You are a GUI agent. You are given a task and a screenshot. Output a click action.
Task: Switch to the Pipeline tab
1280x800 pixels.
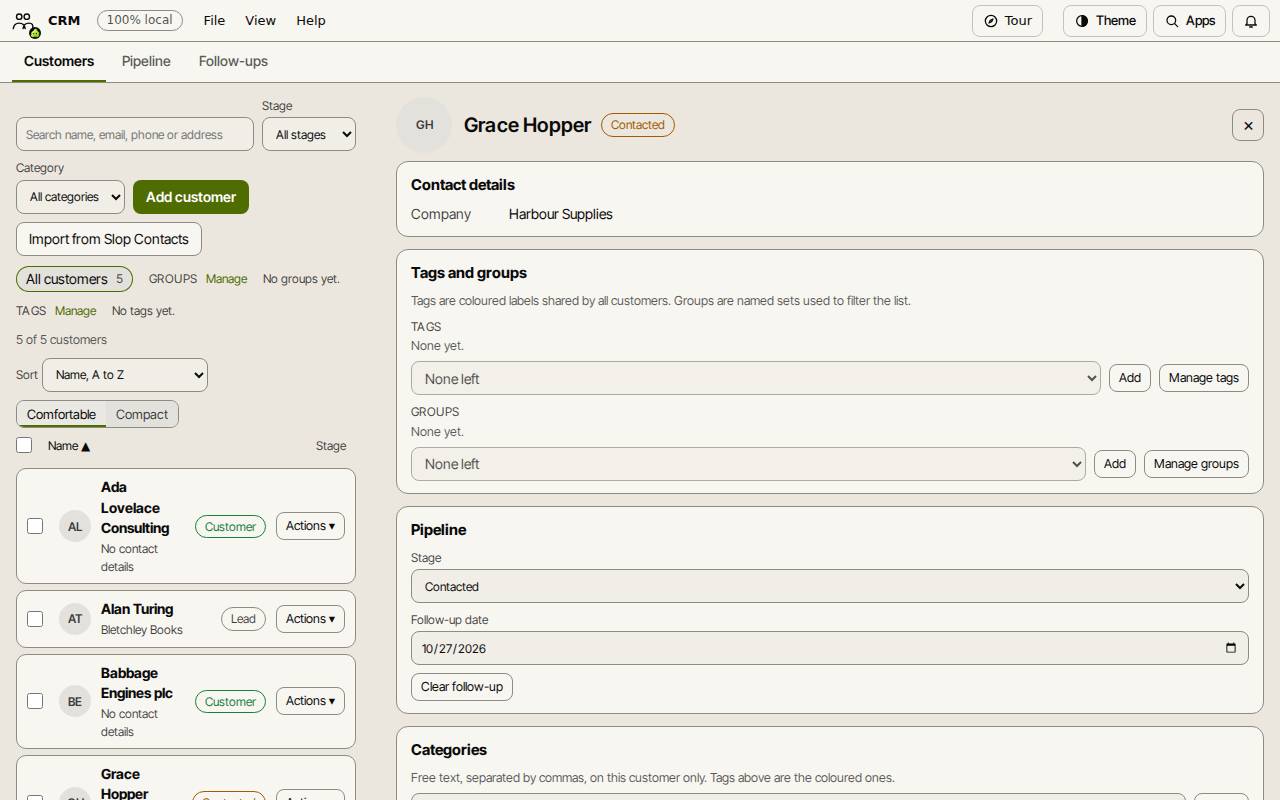146,61
